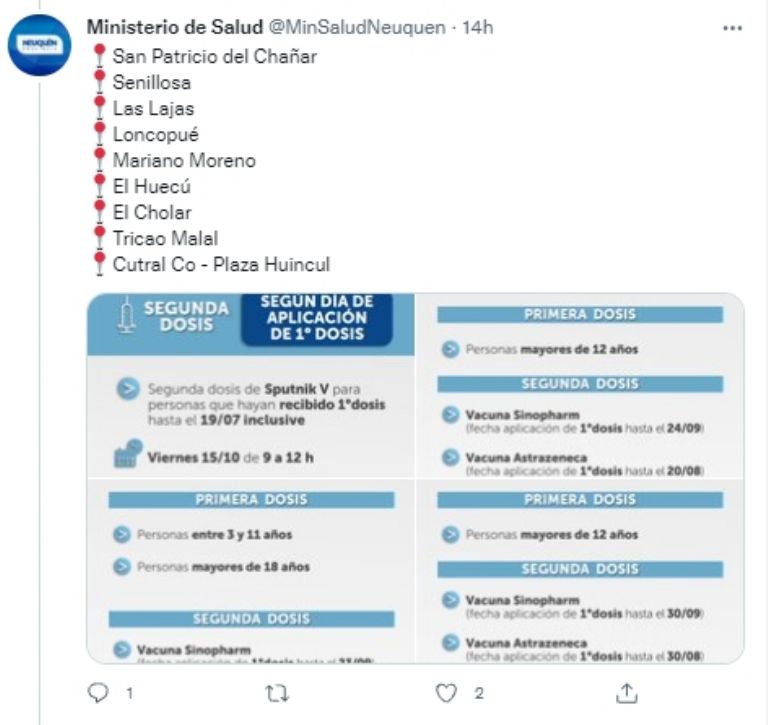Viewport: 768px width, 725px height.
Task: Open the bottom-right image with 30/09 Sinopharm date
Action: click(x=580, y=571)
